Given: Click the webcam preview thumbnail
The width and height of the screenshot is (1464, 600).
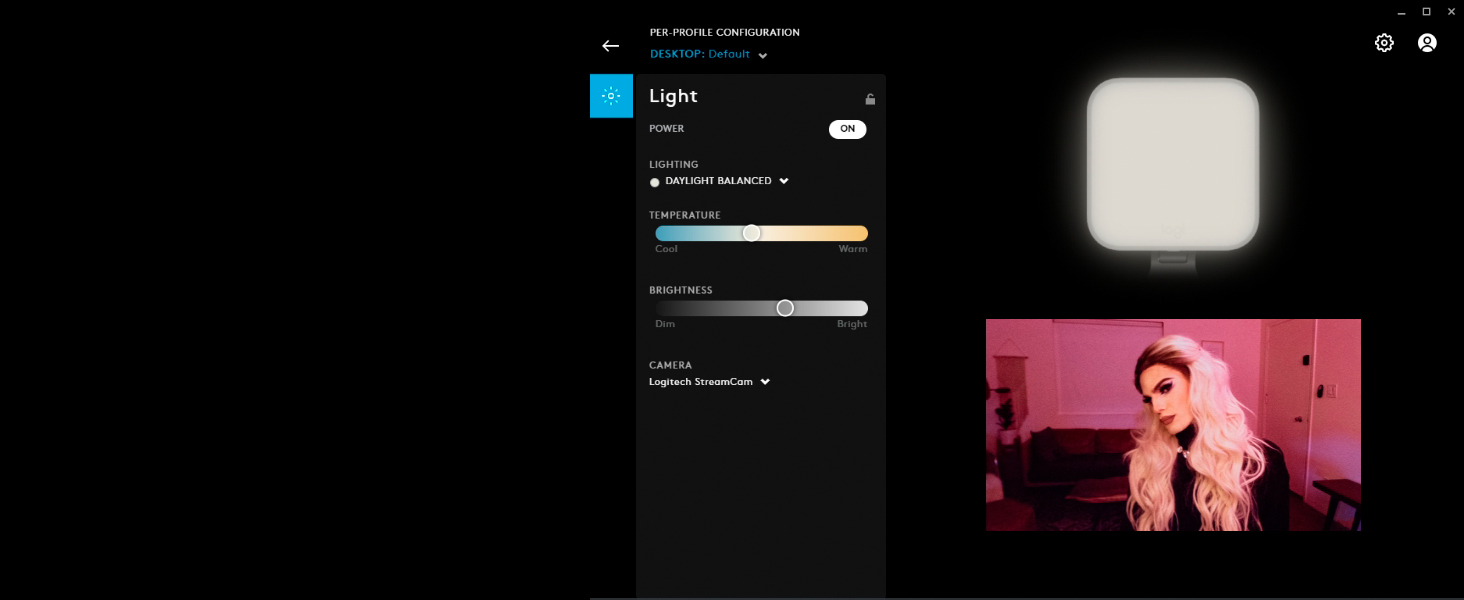Looking at the screenshot, I should (1173, 425).
